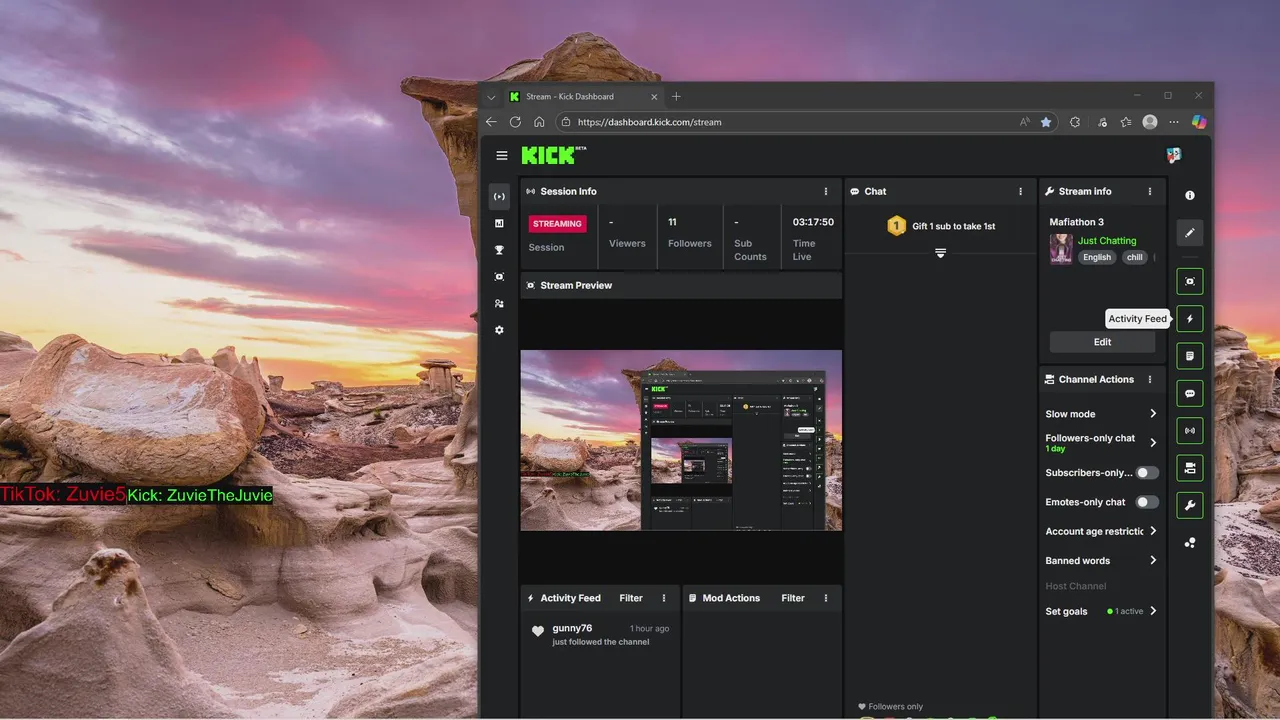The width and height of the screenshot is (1280, 720).
Task: Click the stream preview video
Action: (681, 440)
